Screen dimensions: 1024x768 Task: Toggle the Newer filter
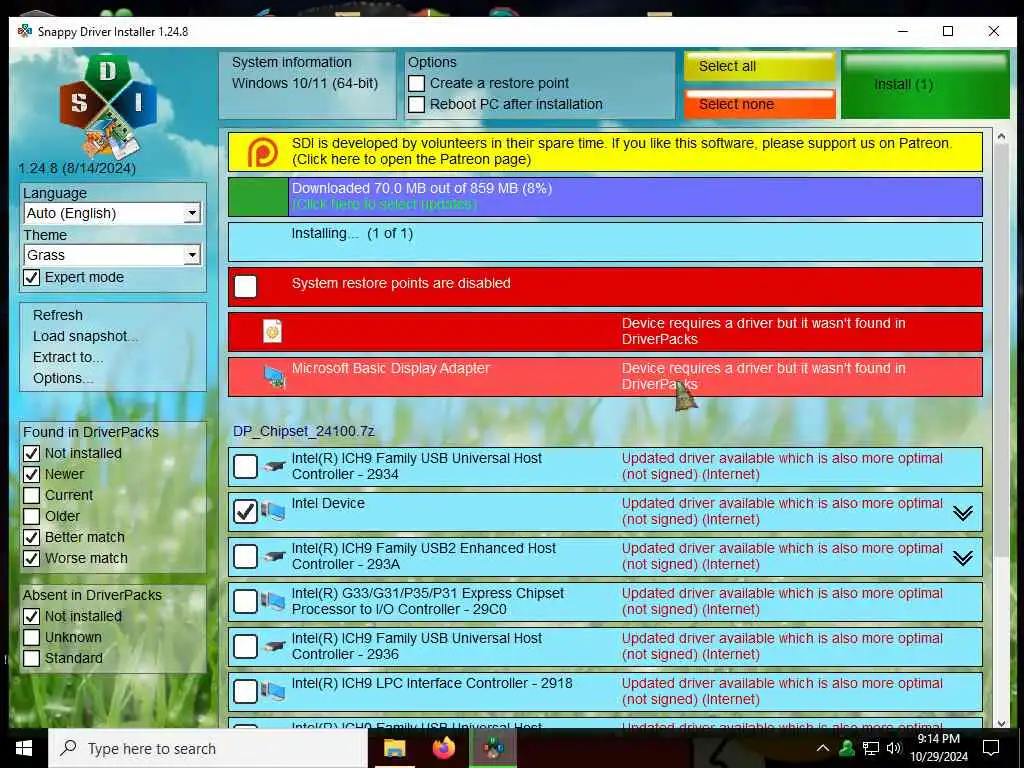pyautogui.click(x=31, y=474)
